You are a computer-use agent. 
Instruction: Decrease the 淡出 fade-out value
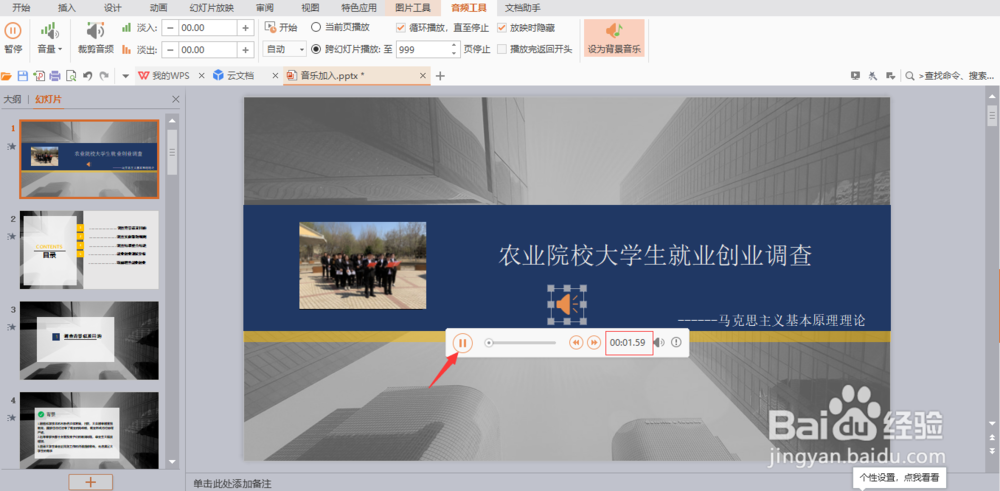coord(169,50)
